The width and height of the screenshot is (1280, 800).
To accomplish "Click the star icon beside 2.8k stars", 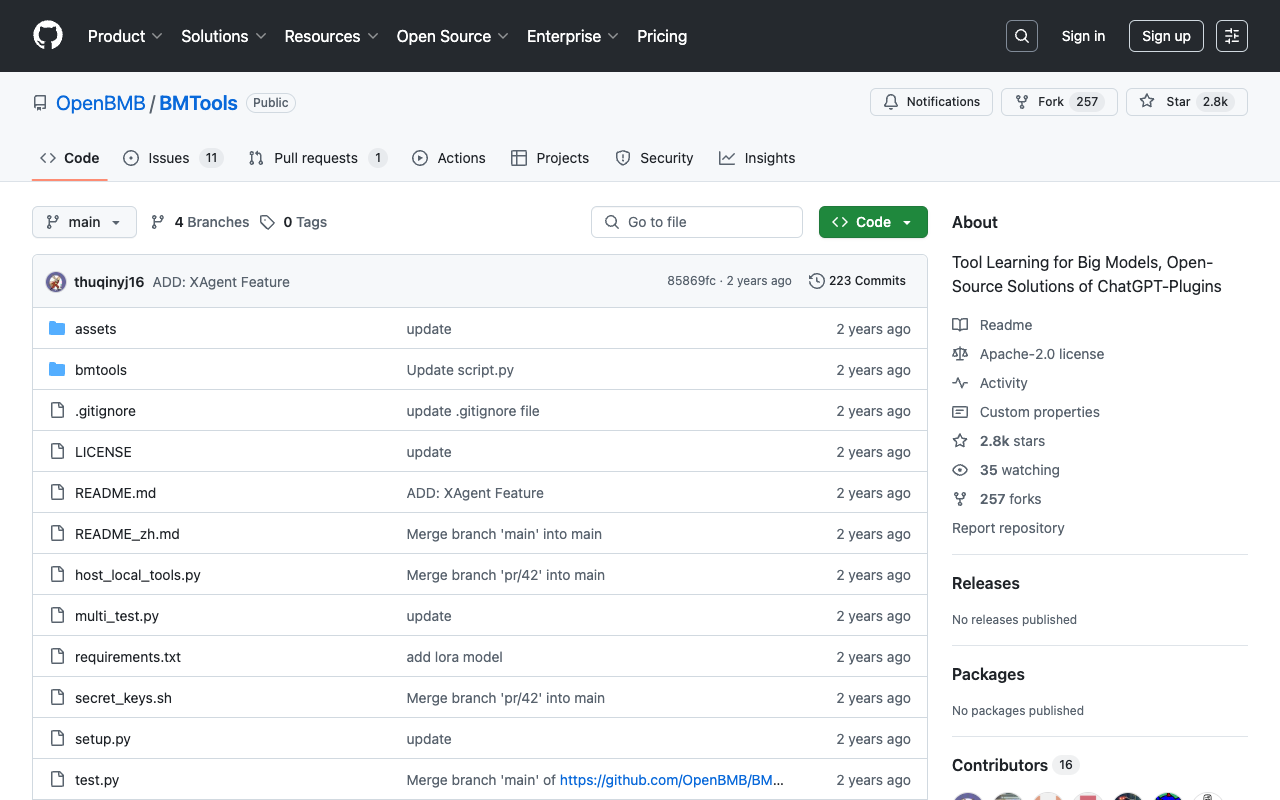I will (x=960, y=441).
